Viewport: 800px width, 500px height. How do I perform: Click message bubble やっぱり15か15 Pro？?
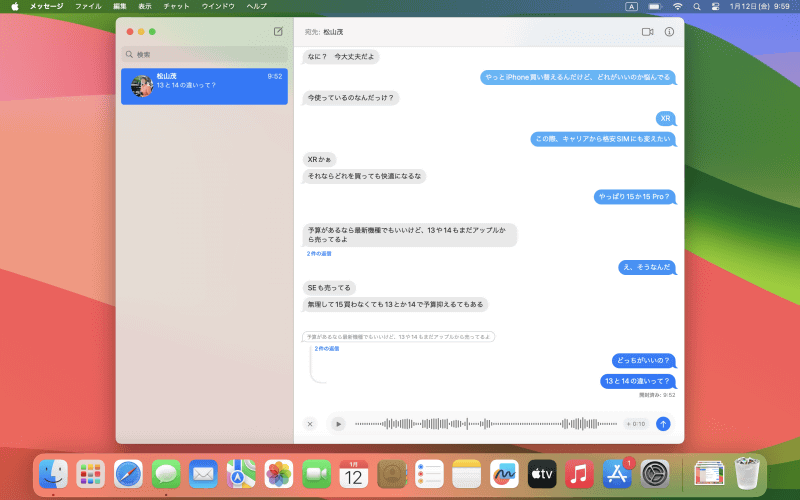coord(634,197)
